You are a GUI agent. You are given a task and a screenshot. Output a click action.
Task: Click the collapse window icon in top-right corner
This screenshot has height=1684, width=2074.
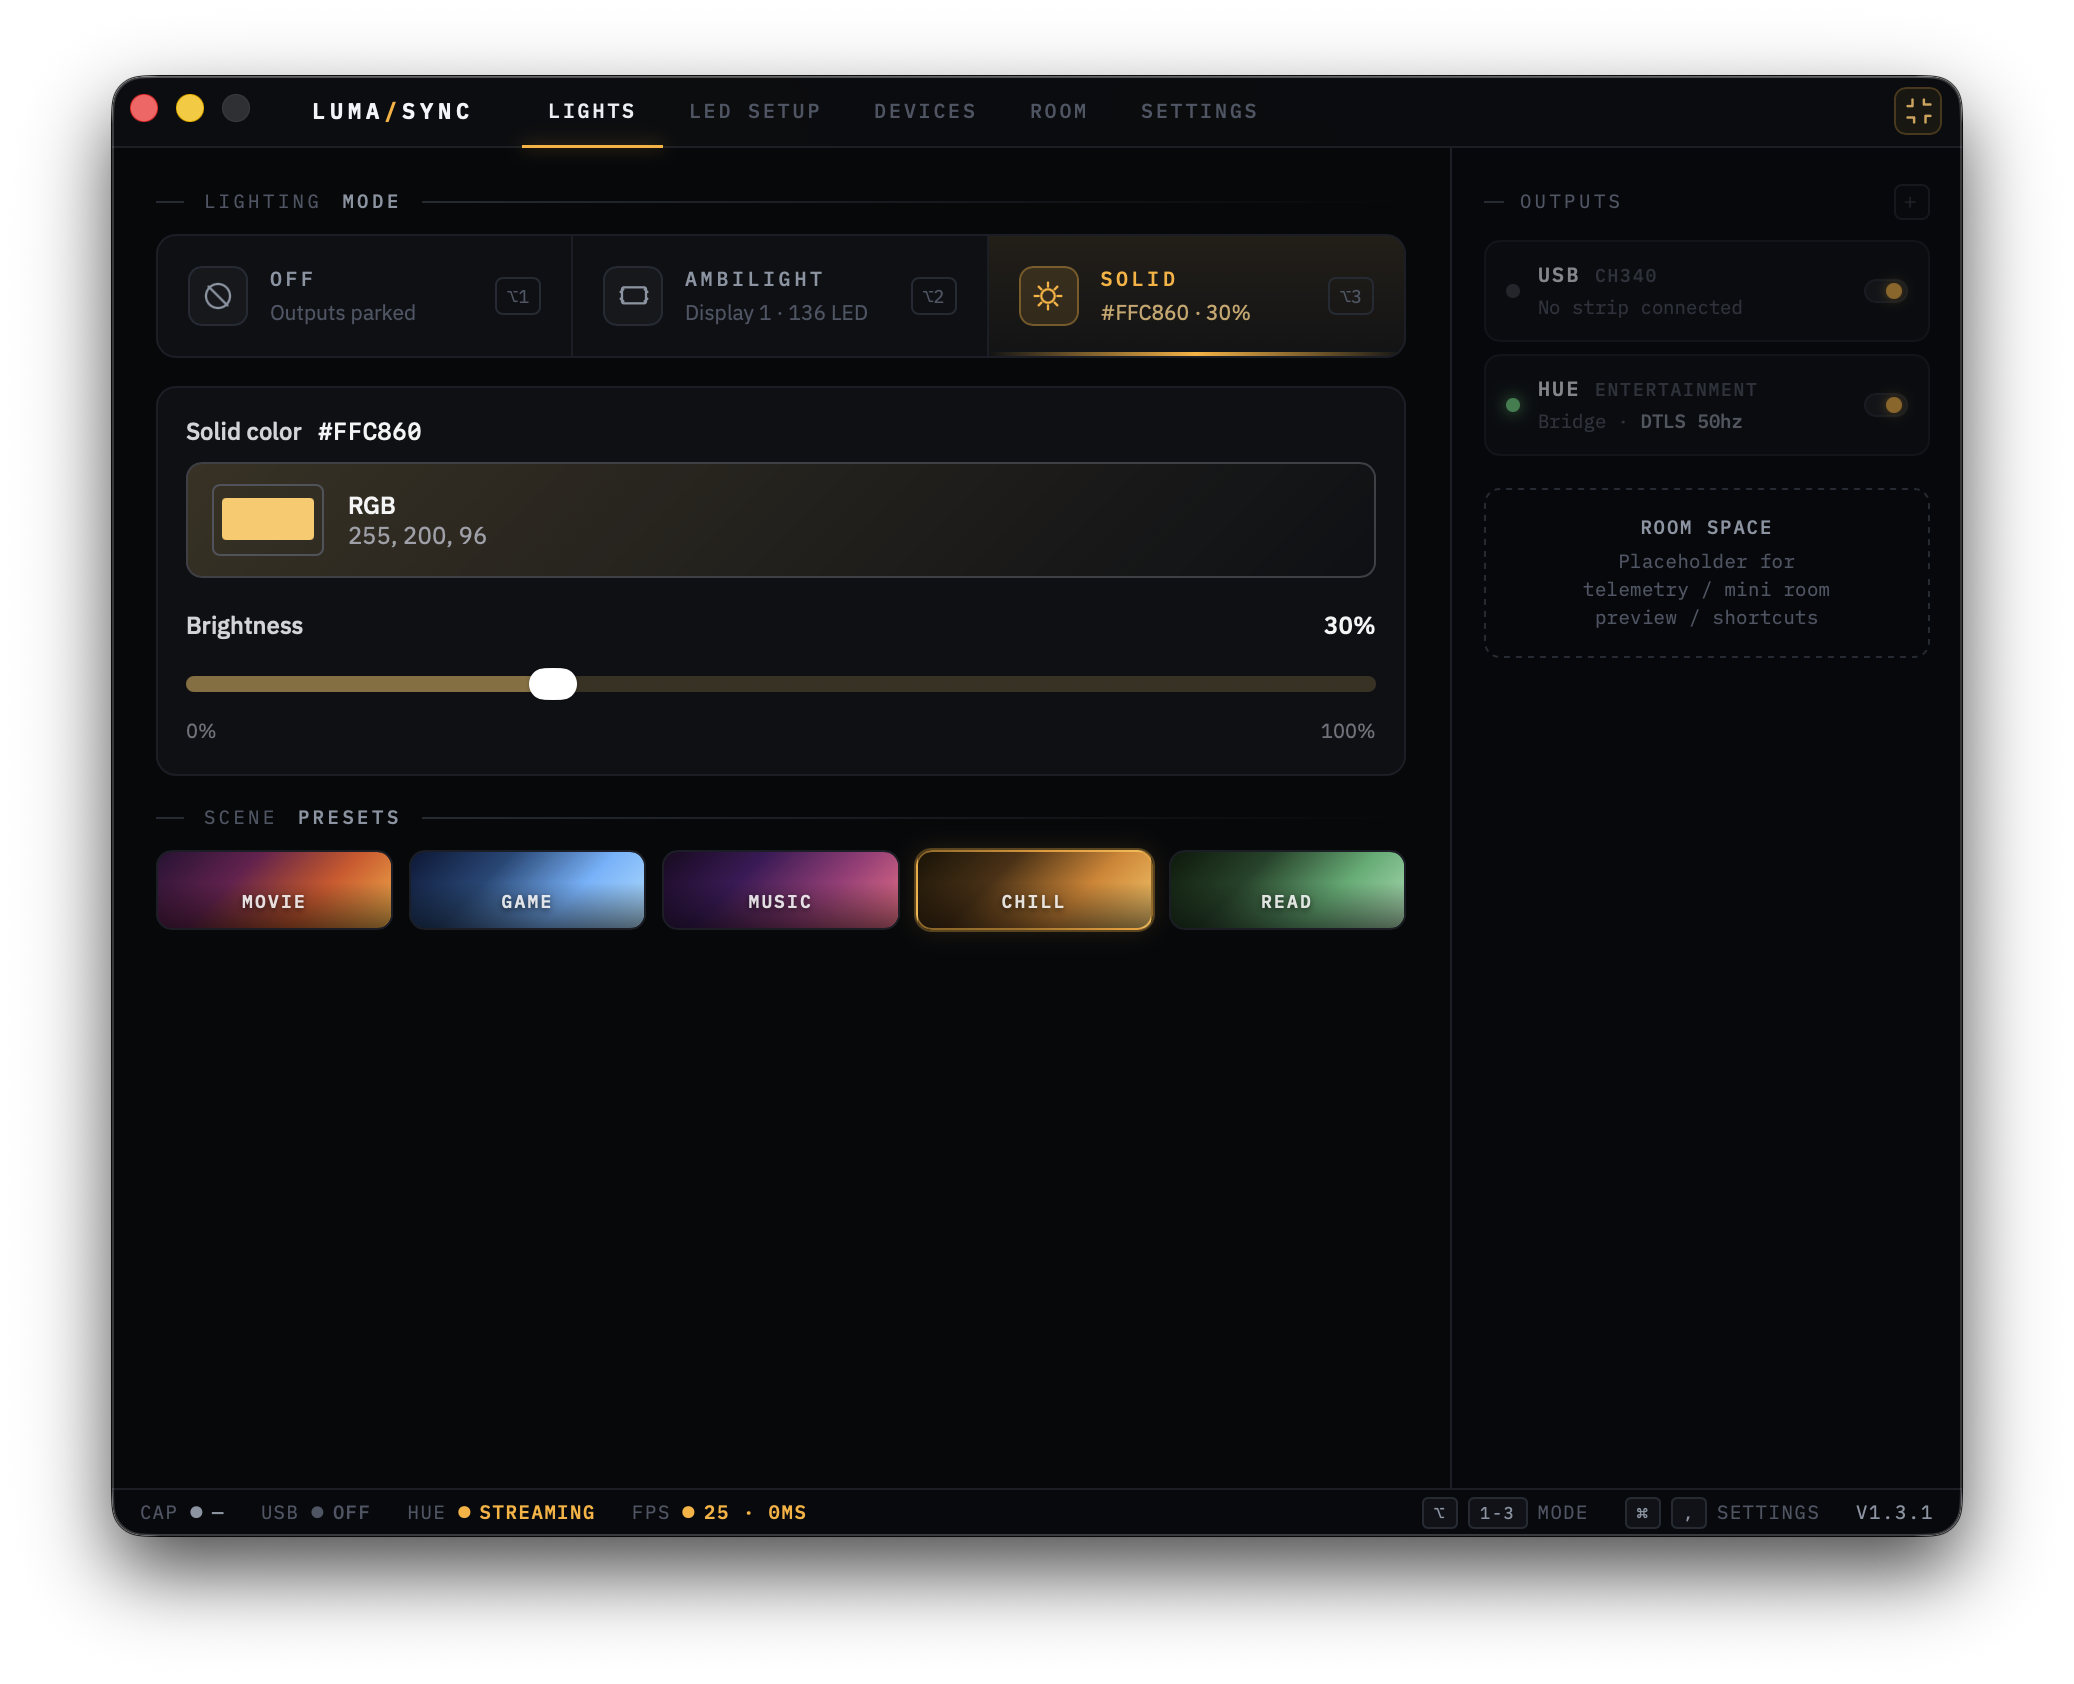coord(1917,111)
